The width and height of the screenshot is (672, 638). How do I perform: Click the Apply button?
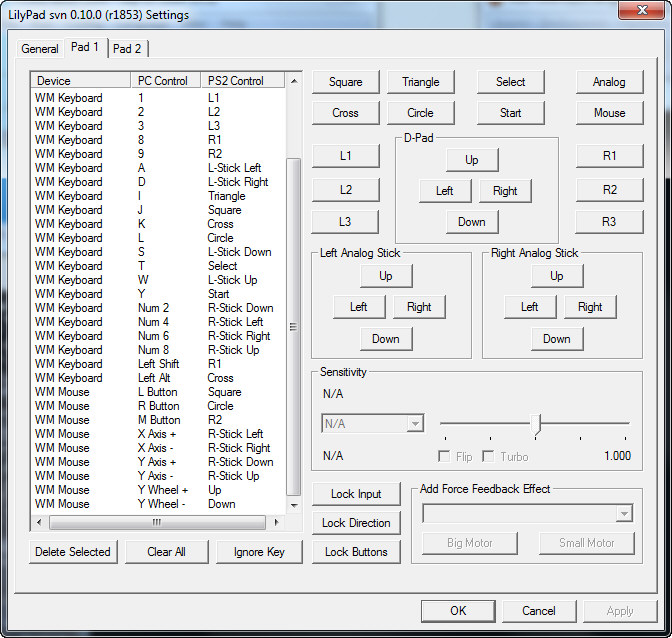click(620, 611)
